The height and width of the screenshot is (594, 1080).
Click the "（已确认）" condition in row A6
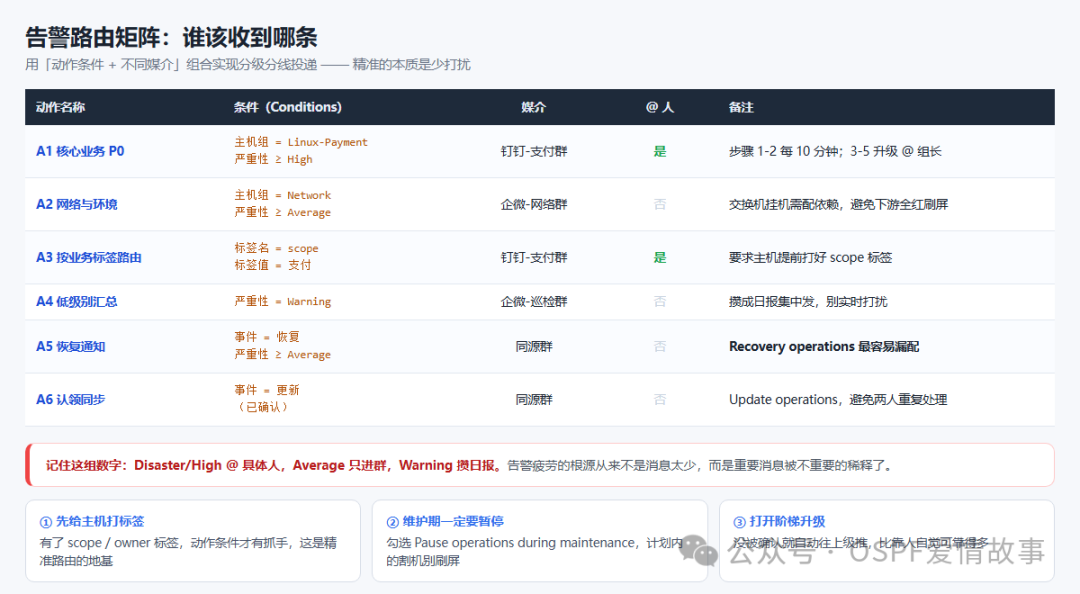click(262, 407)
